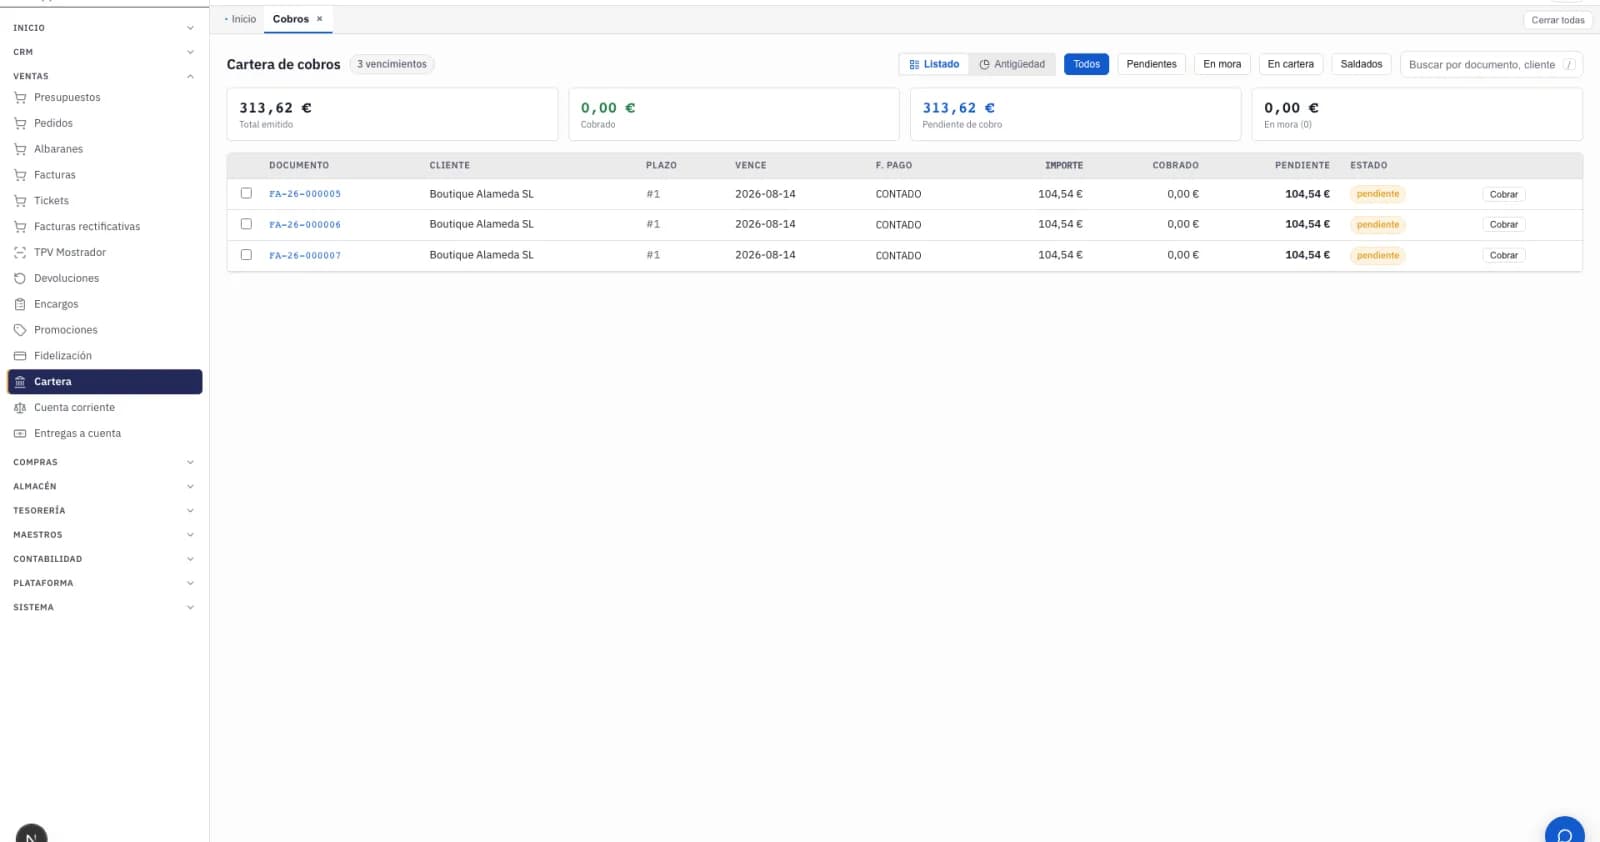The width and height of the screenshot is (1600, 842).
Task: Filter by En mora
Action: (x=1222, y=64)
